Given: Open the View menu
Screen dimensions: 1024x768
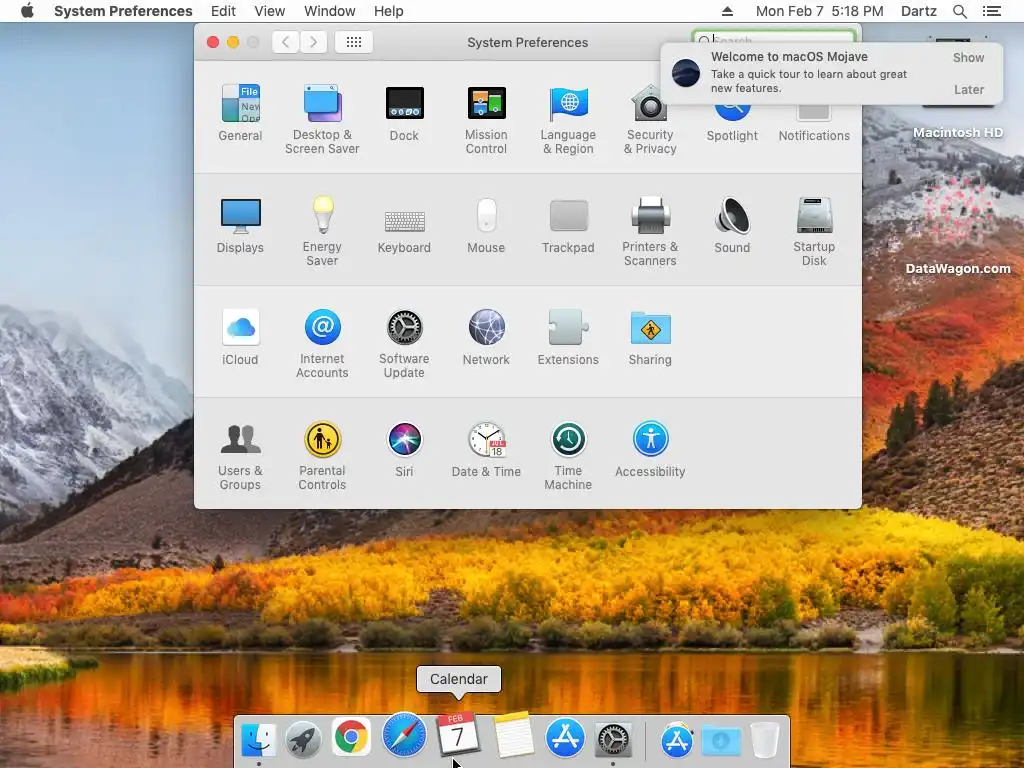Looking at the screenshot, I should tap(270, 11).
